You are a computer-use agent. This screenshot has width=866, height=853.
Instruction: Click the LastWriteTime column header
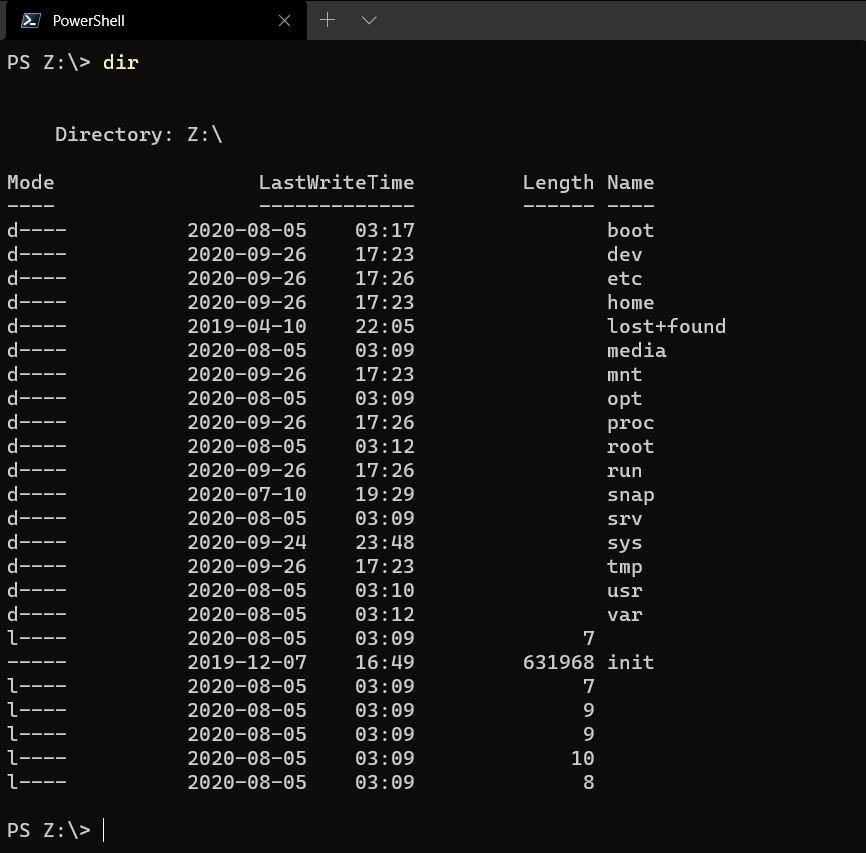pos(336,182)
